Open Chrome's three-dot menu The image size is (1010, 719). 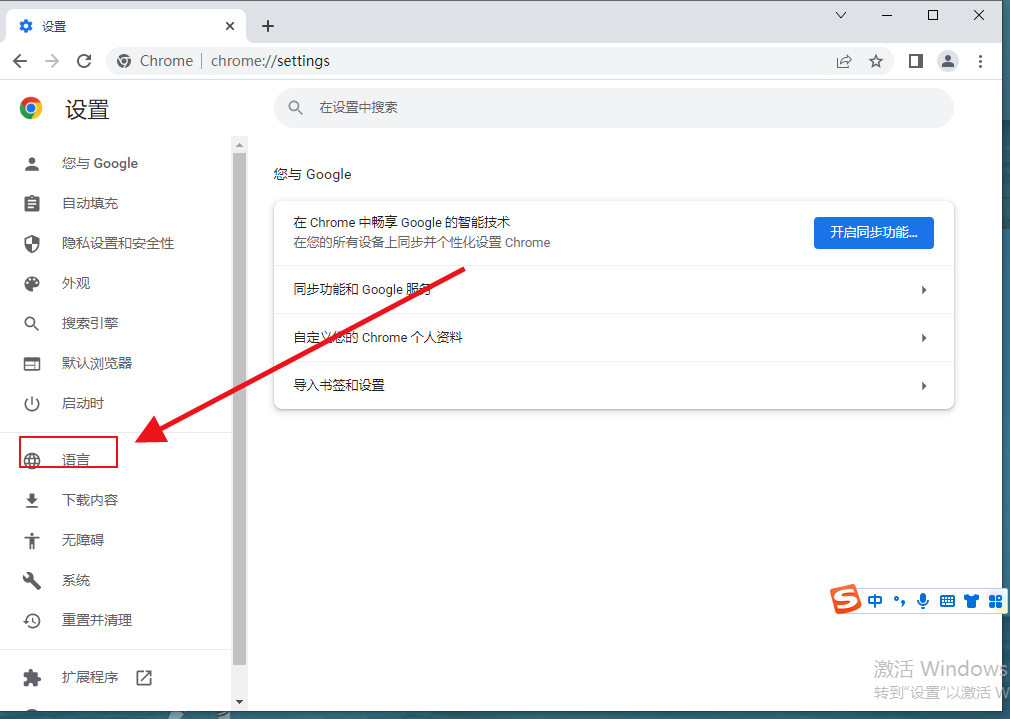[x=980, y=61]
